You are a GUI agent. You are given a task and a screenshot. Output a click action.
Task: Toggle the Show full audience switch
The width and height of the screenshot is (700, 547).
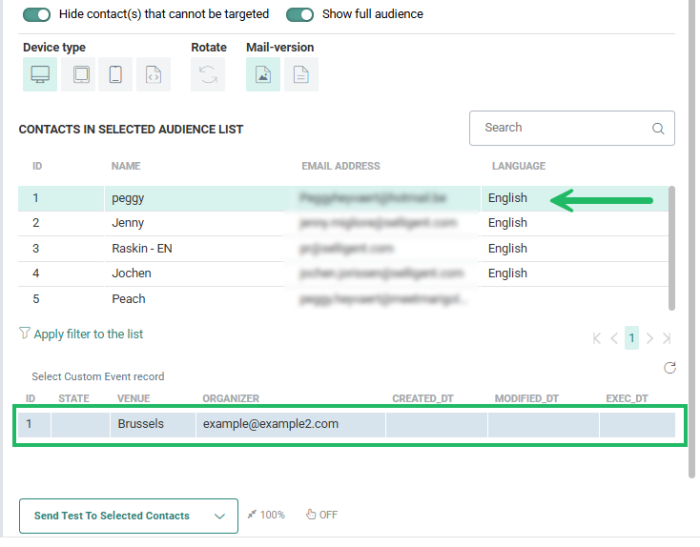click(x=300, y=15)
